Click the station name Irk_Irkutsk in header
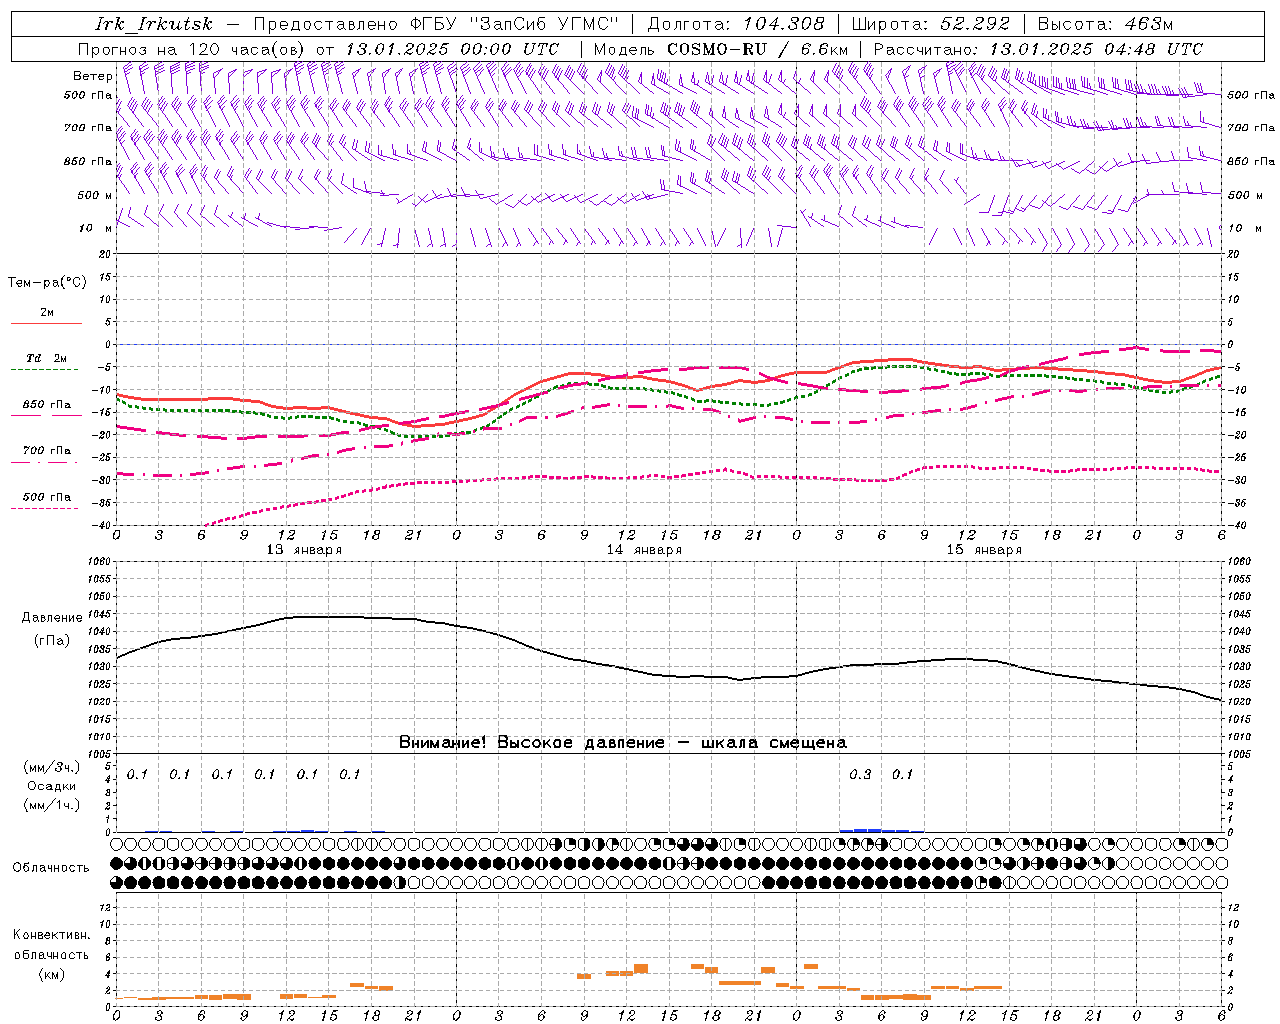 [x=154, y=24]
